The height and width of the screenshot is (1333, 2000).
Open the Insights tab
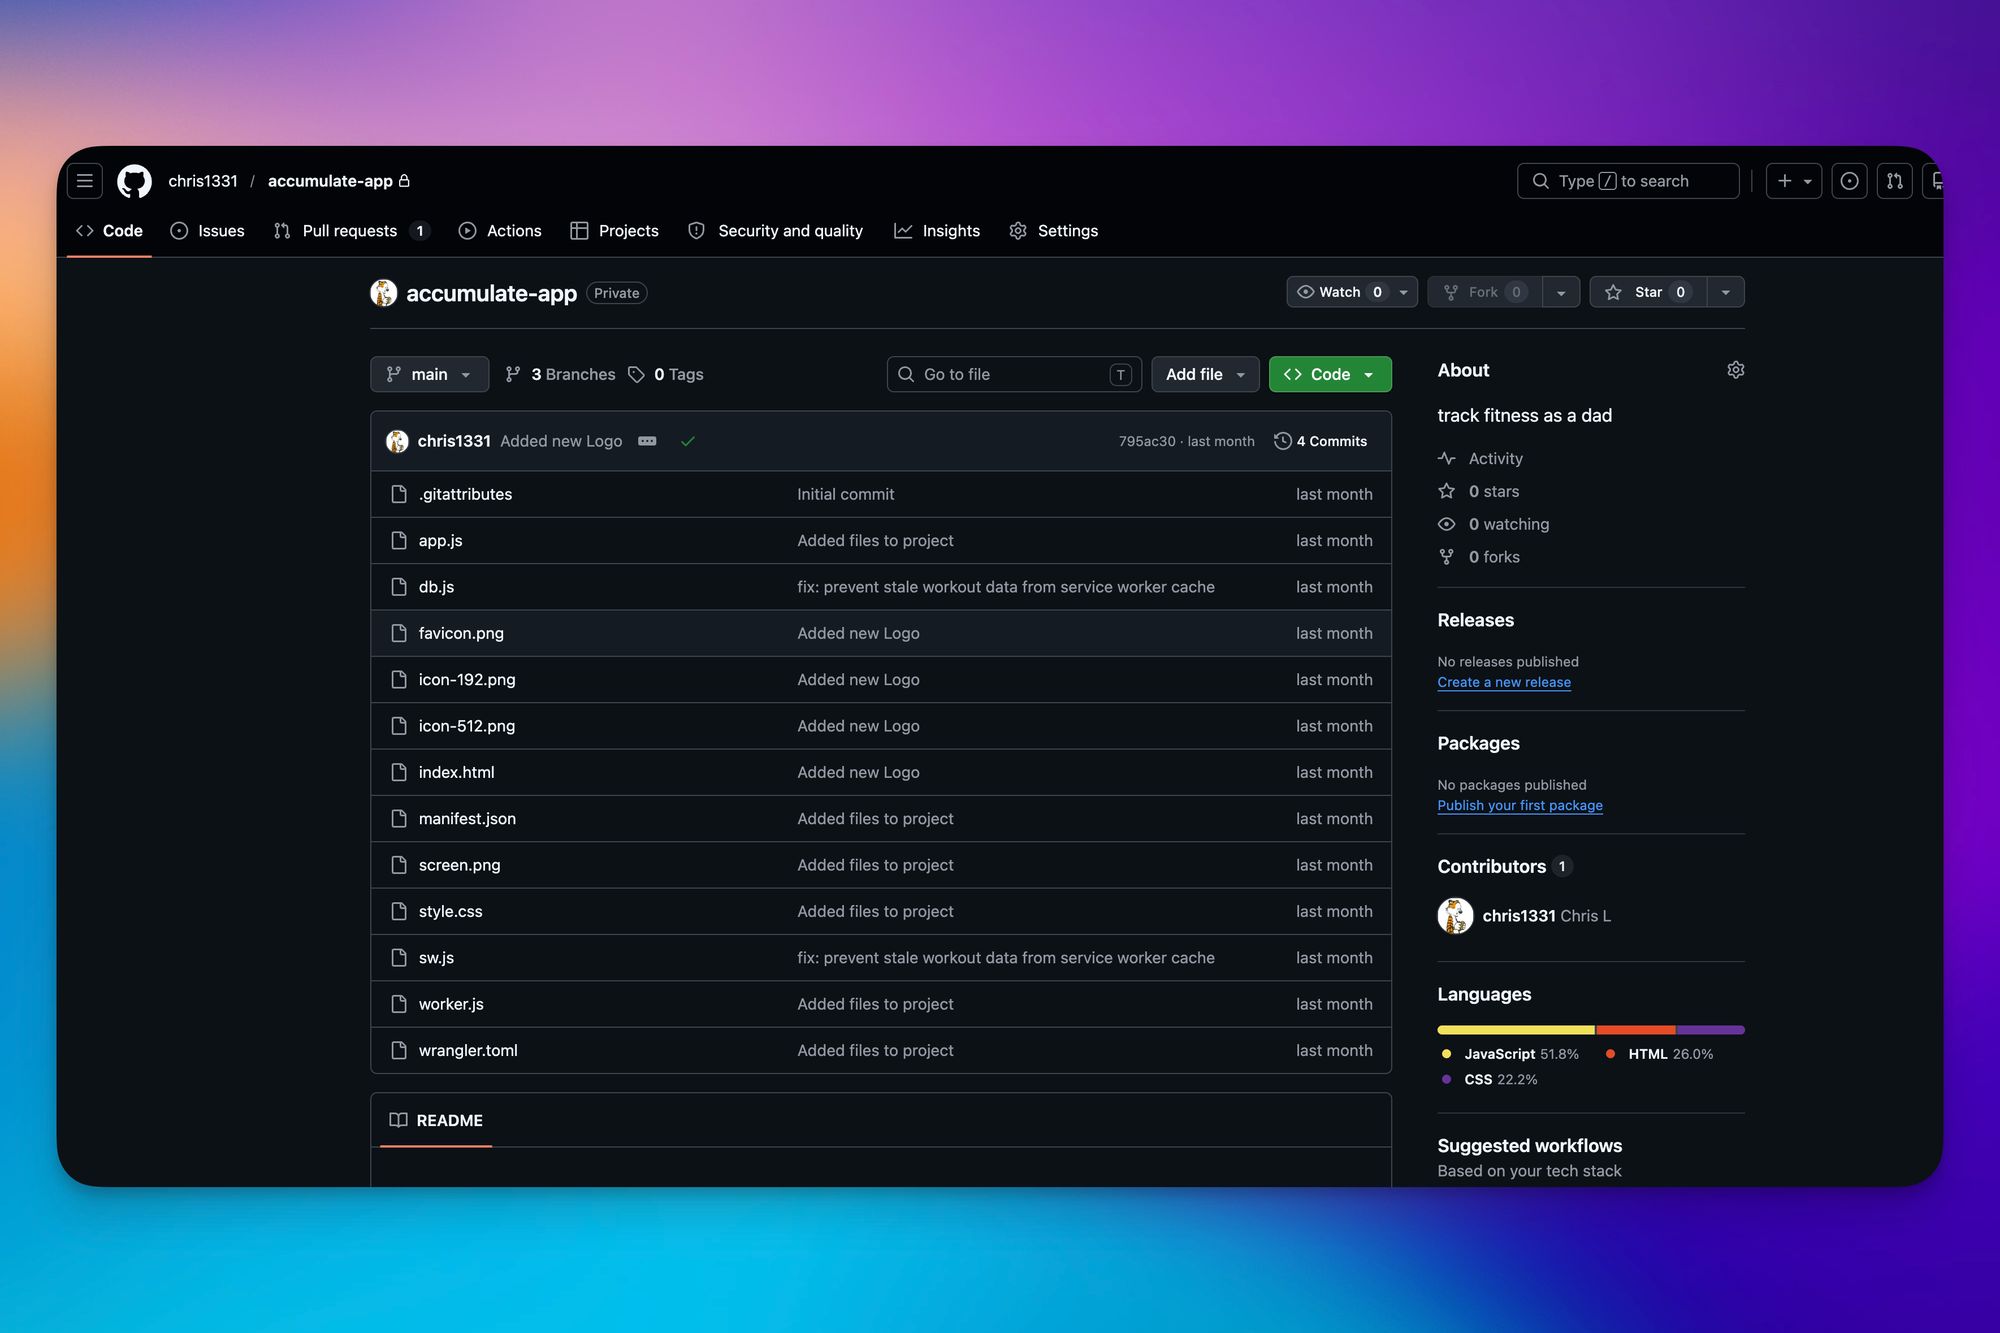coord(937,230)
